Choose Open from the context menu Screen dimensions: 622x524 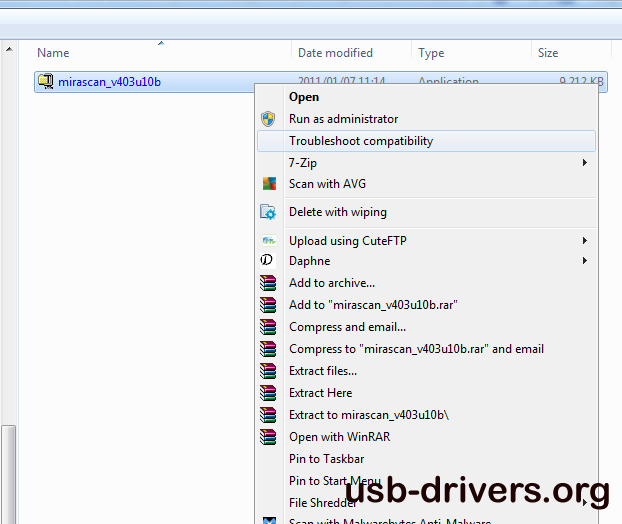pyautogui.click(x=426, y=97)
